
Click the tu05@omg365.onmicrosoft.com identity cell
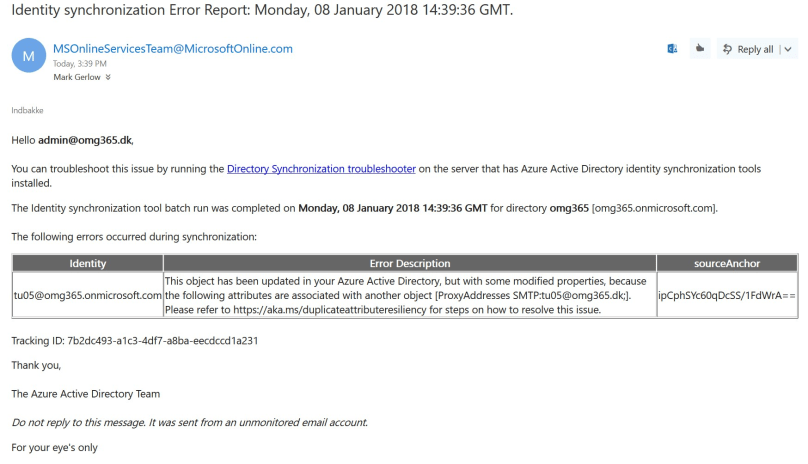(x=87, y=295)
